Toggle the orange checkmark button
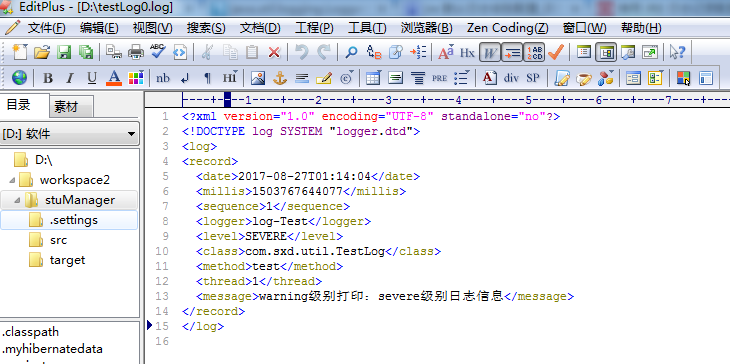This screenshot has height=364, width=730. (x=556, y=52)
